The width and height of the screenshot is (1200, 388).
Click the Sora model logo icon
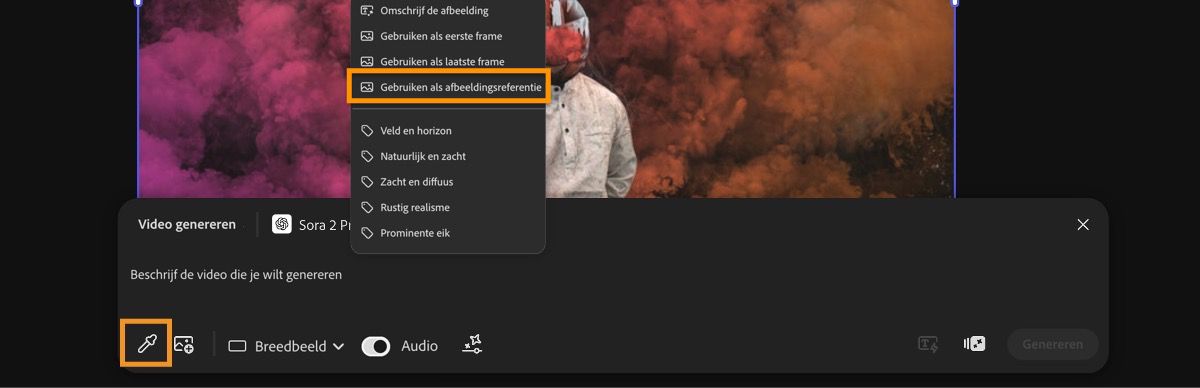tap(282, 225)
